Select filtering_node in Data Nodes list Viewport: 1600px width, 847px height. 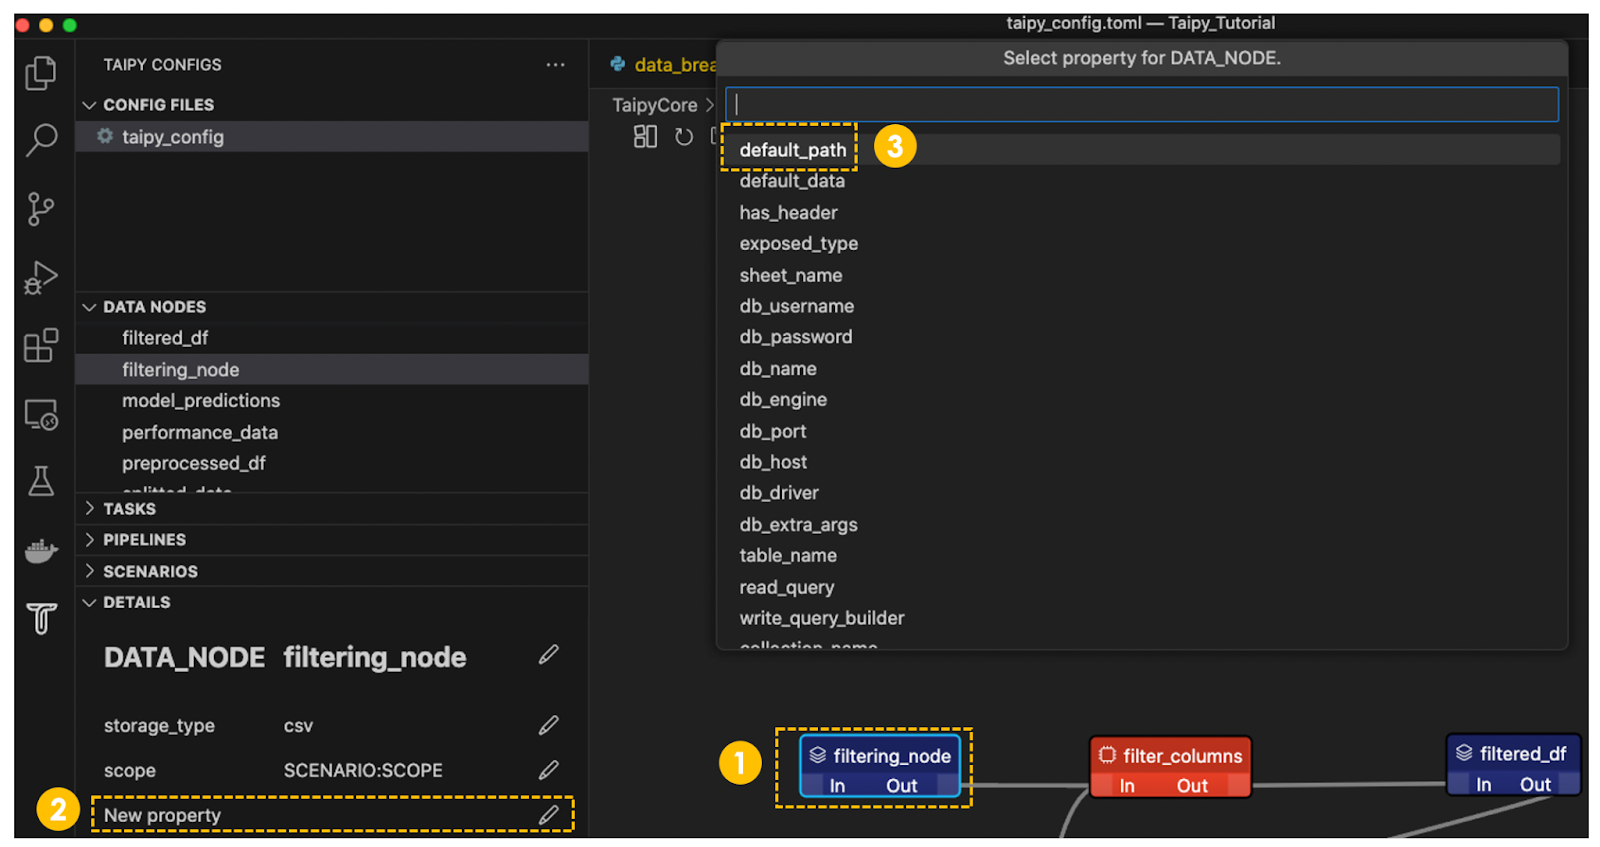point(332,370)
